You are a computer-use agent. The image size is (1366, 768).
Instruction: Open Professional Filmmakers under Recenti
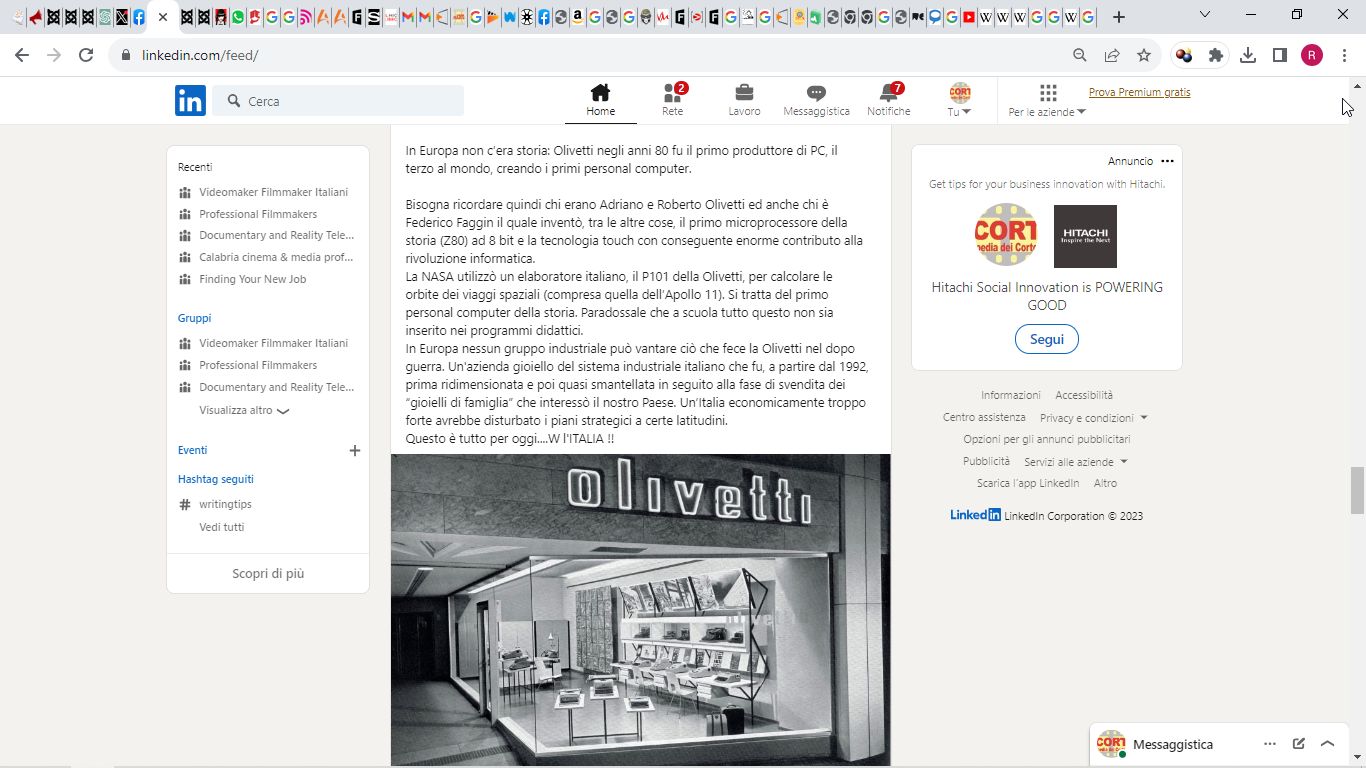tap(258, 214)
